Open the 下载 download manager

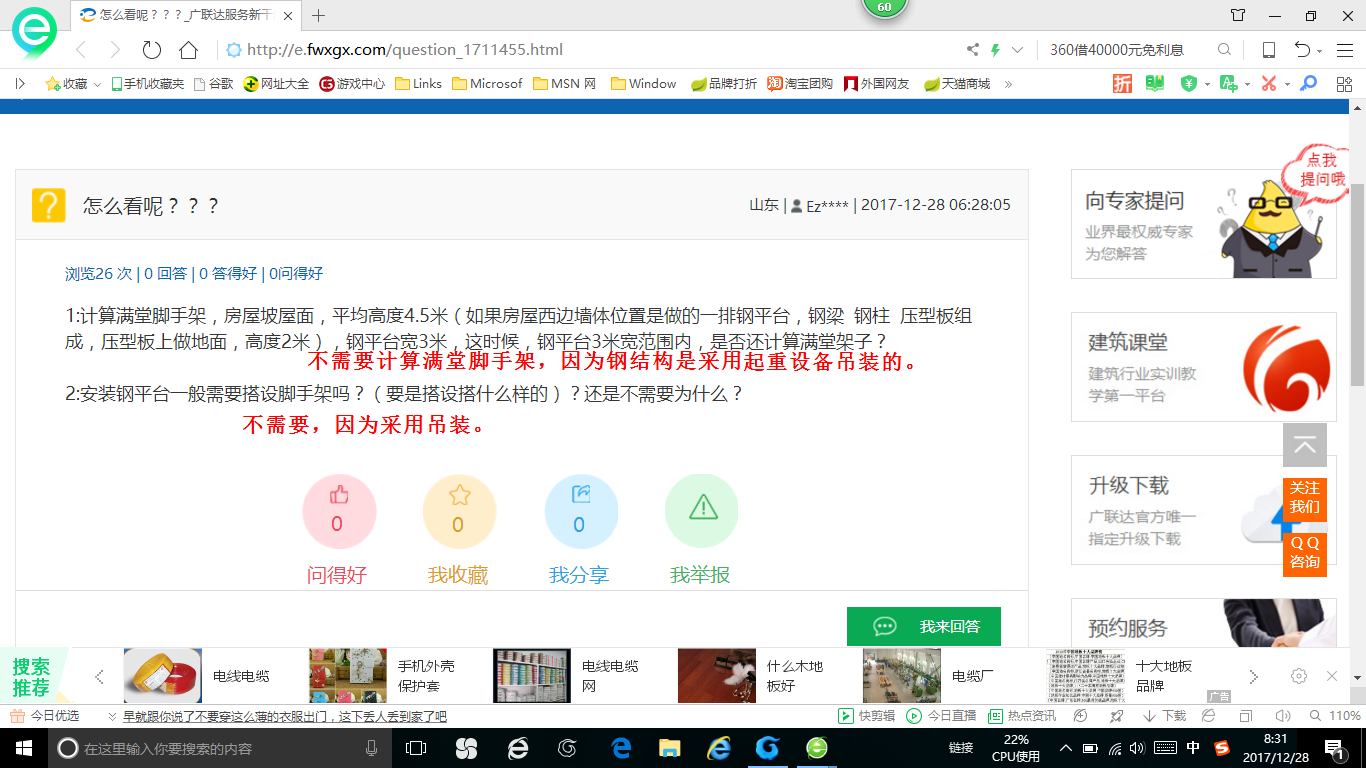(x=1164, y=716)
